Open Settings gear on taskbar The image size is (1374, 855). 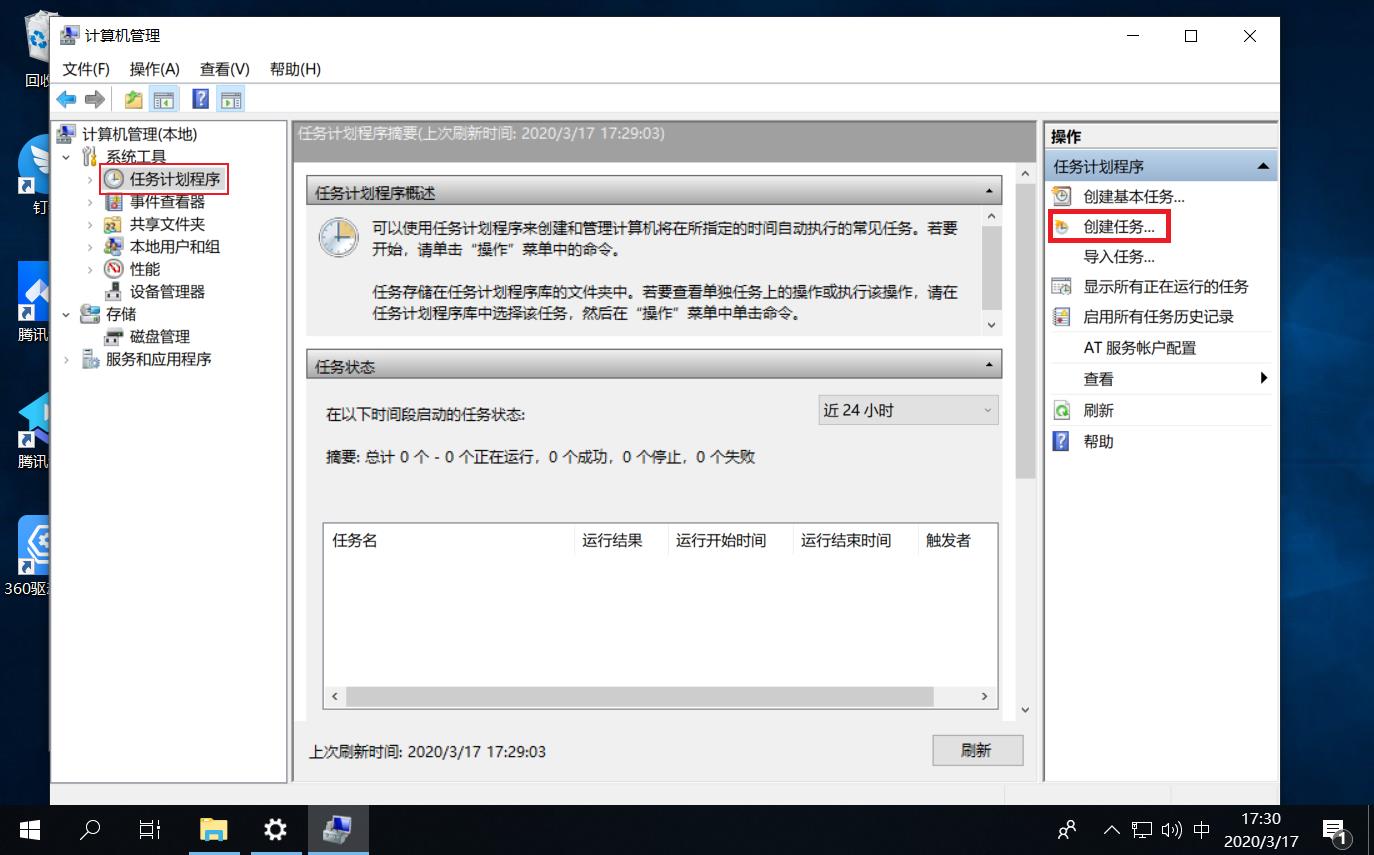pos(275,829)
